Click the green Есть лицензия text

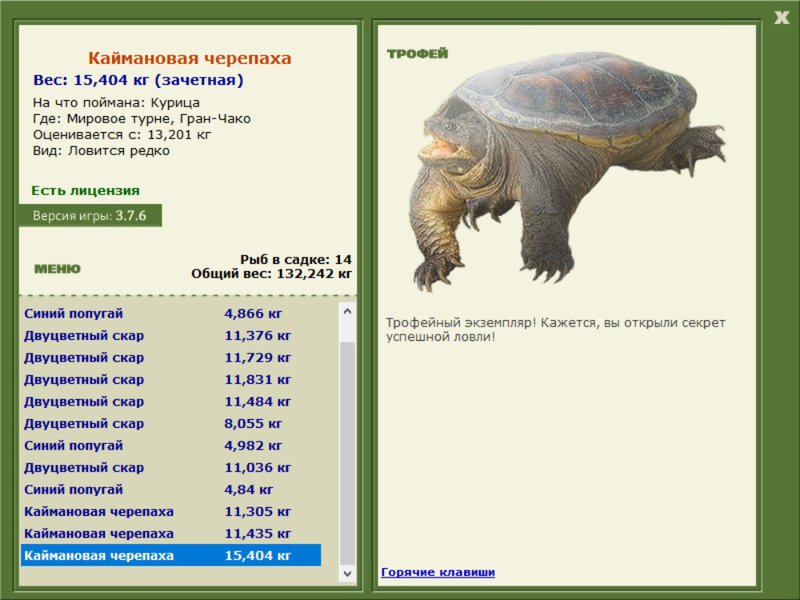click(x=85, y=190)
